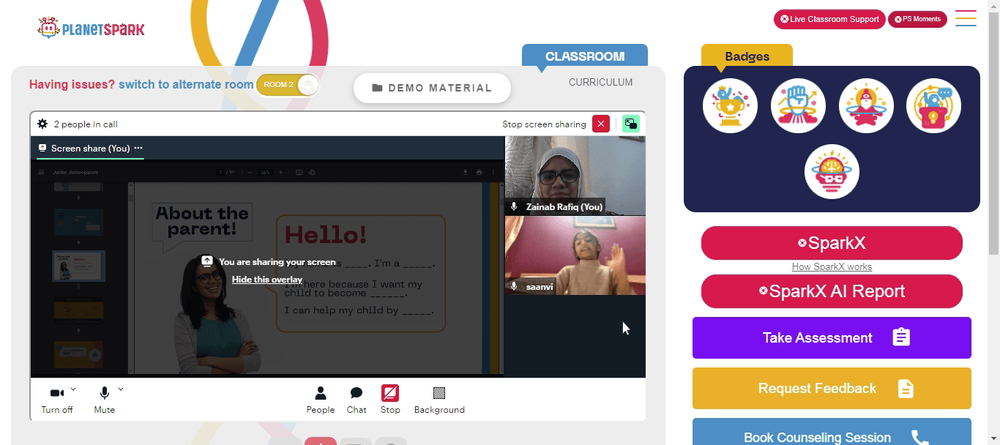Open the Screen share three-dots menu
The width and height of the screenshot is (1000, 445).
pyautogui.click(x=138, y=148)
